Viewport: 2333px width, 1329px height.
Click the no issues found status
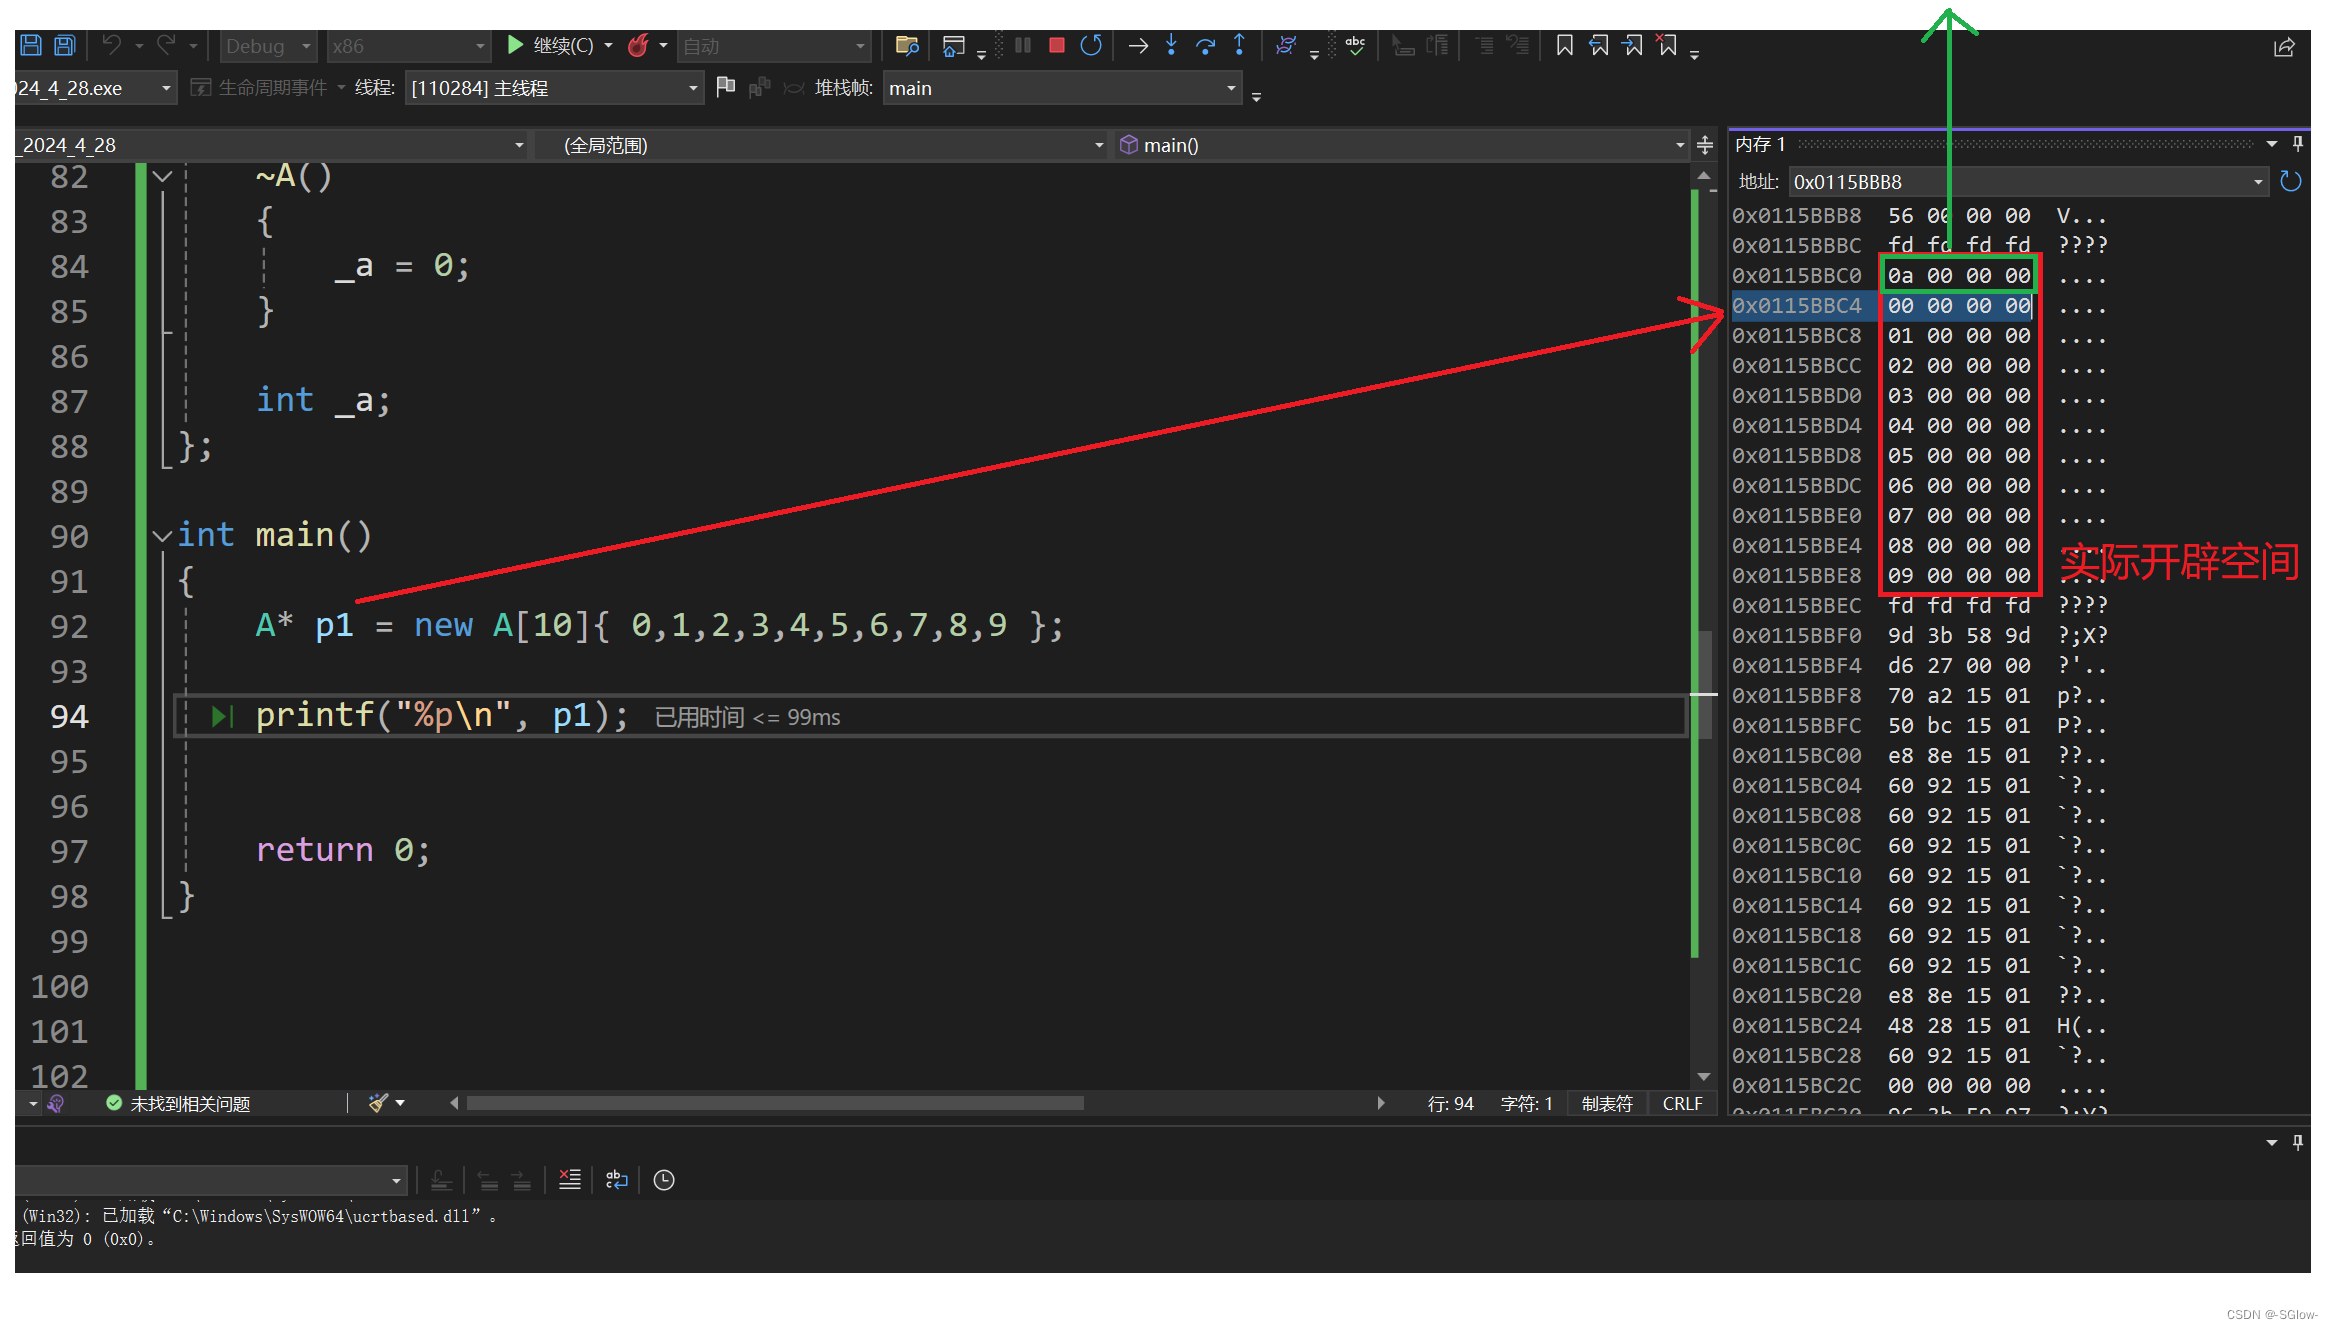coord(180,1104)
